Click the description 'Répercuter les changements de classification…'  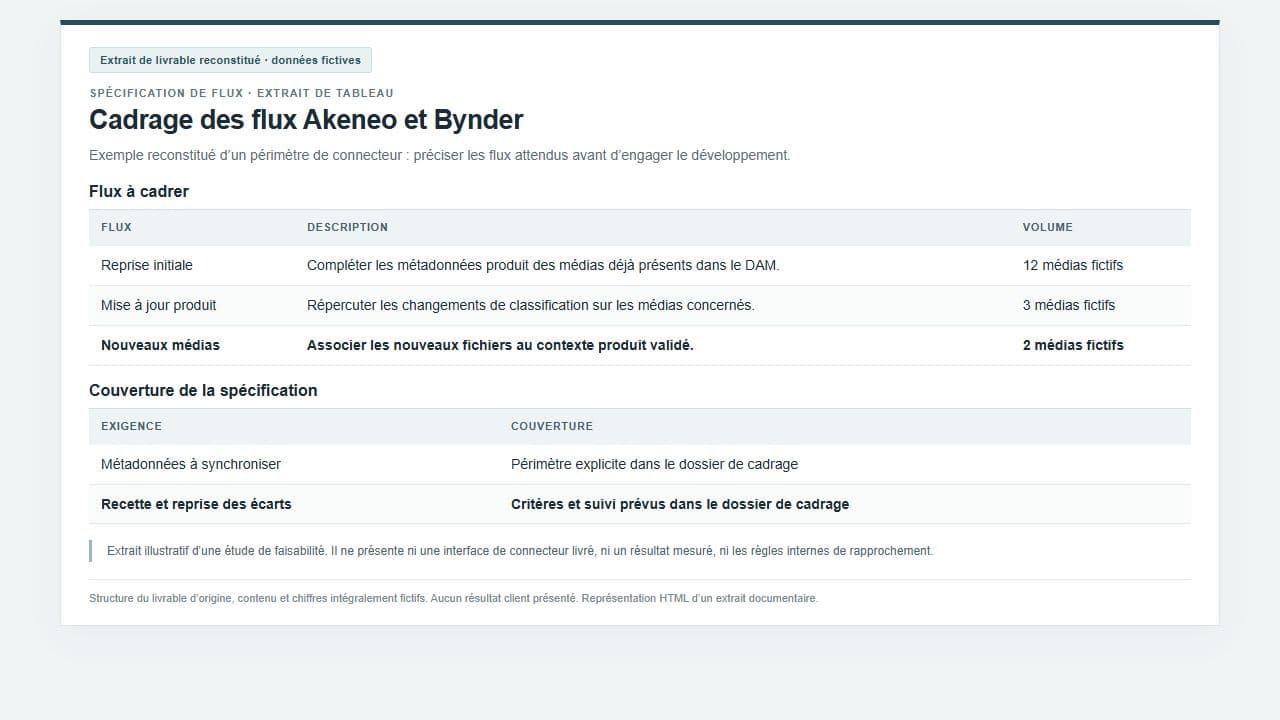530,305
